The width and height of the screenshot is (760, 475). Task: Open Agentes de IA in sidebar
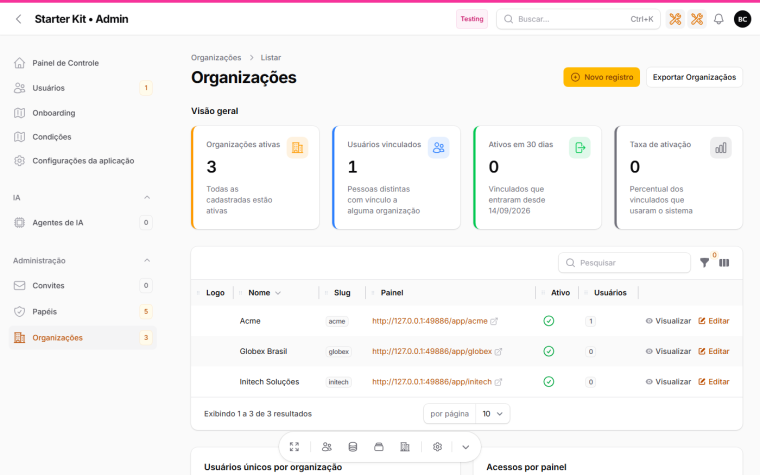tap(82, 222)
